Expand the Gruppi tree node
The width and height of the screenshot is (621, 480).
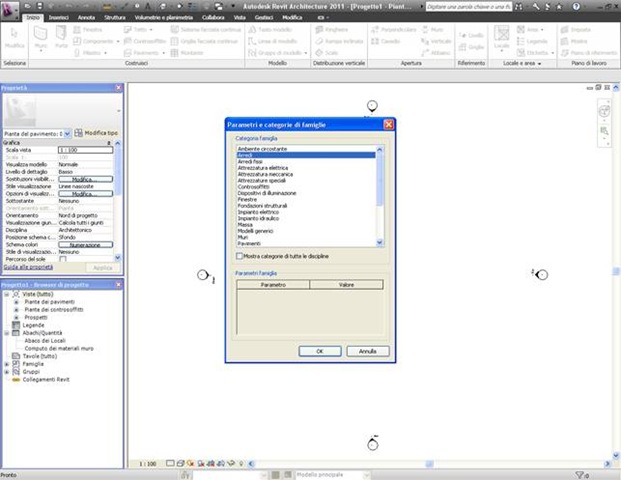(x=7, y=372)
